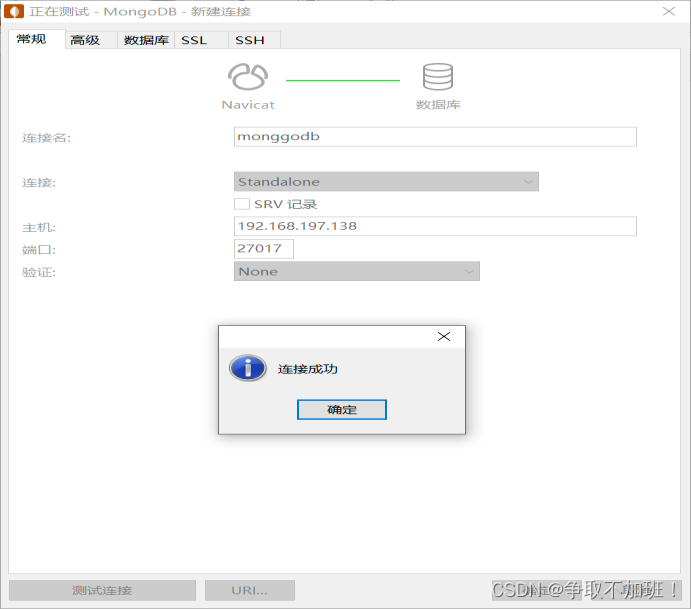Image resolution: width=691 pixels, height=609 pixels.
Task: Click the 验证: label
Action: 39,273
